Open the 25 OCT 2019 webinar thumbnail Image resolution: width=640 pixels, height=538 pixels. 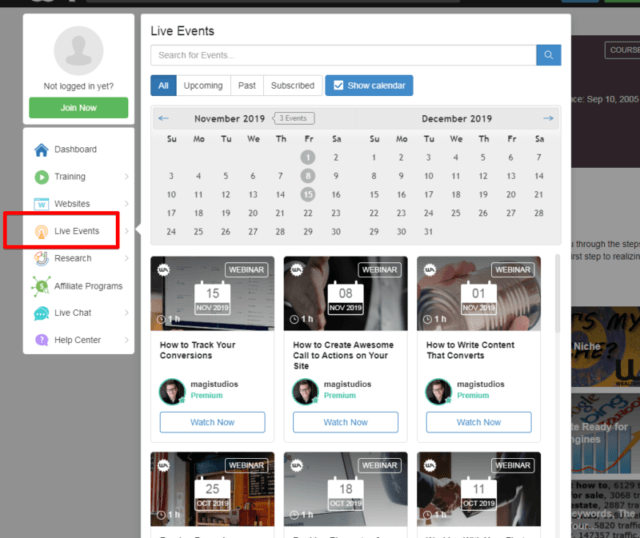212,489
